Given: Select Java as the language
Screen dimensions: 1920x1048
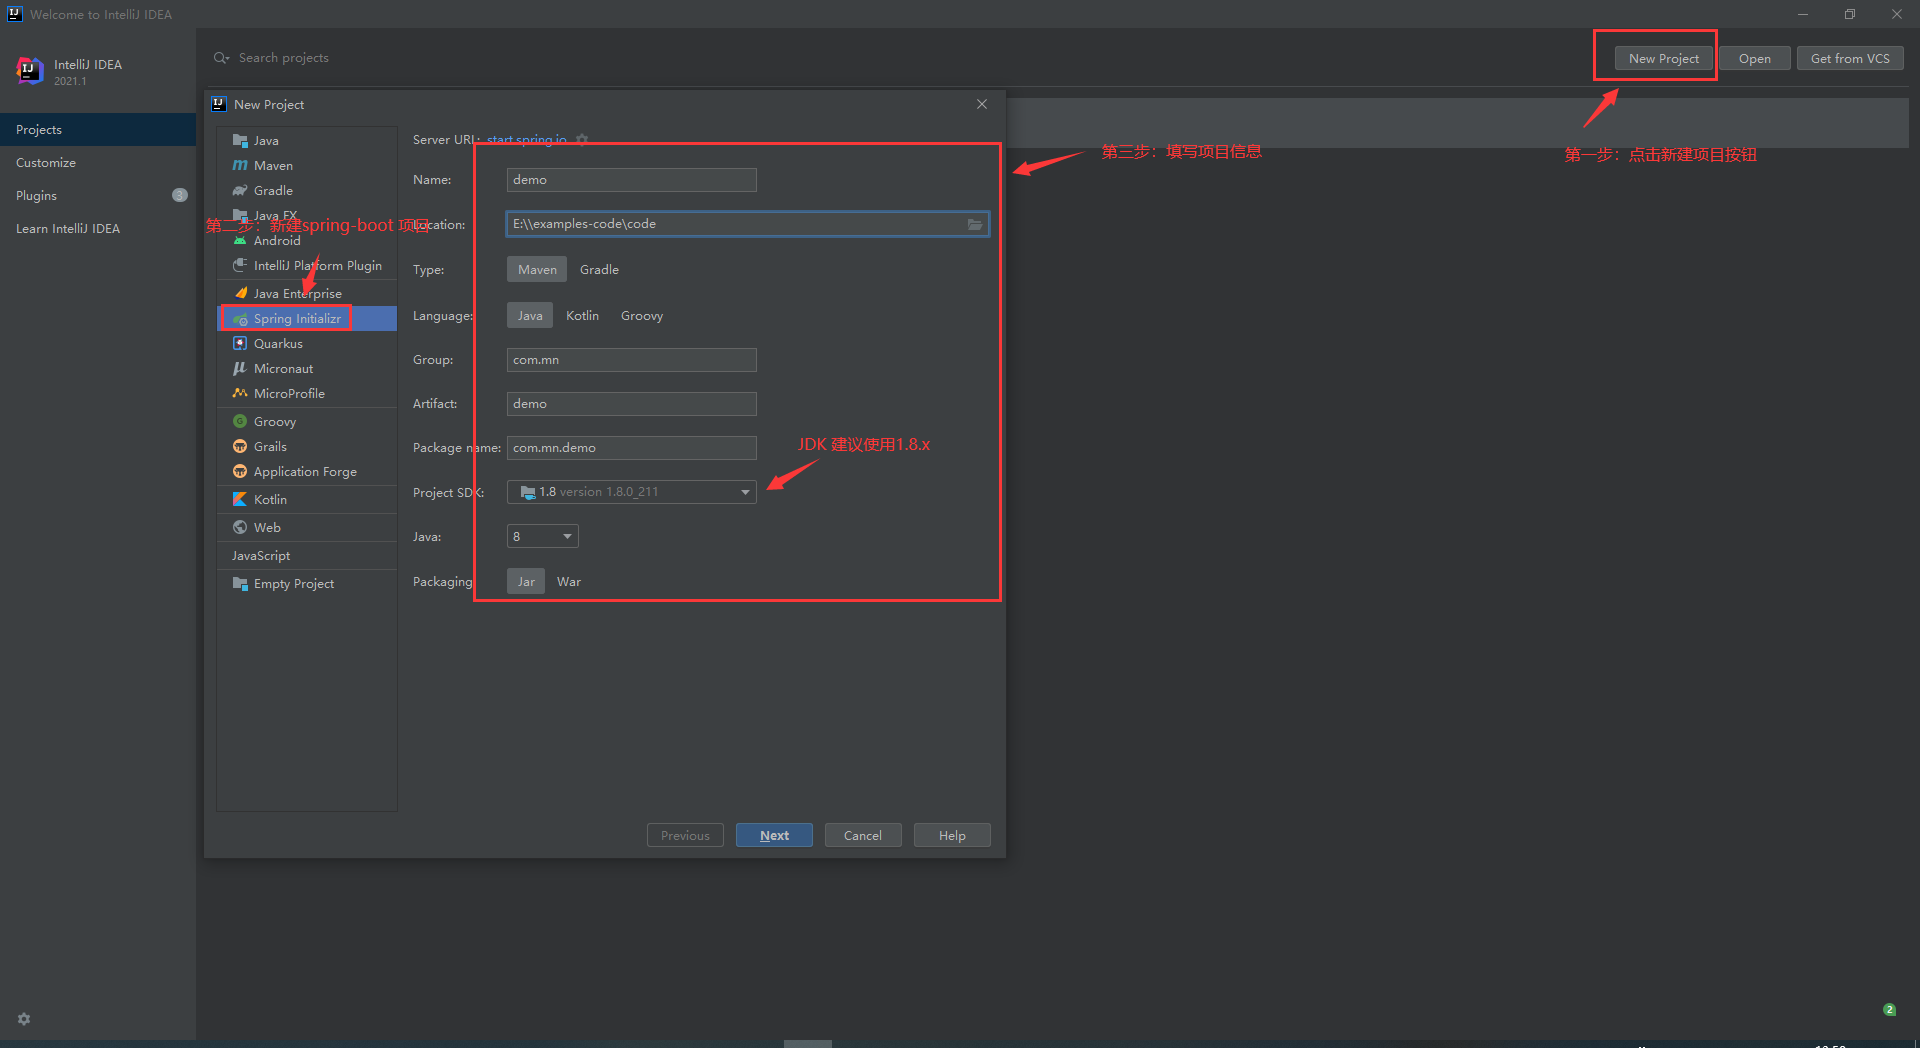Looking at the screenshot, I should [530, 316].
